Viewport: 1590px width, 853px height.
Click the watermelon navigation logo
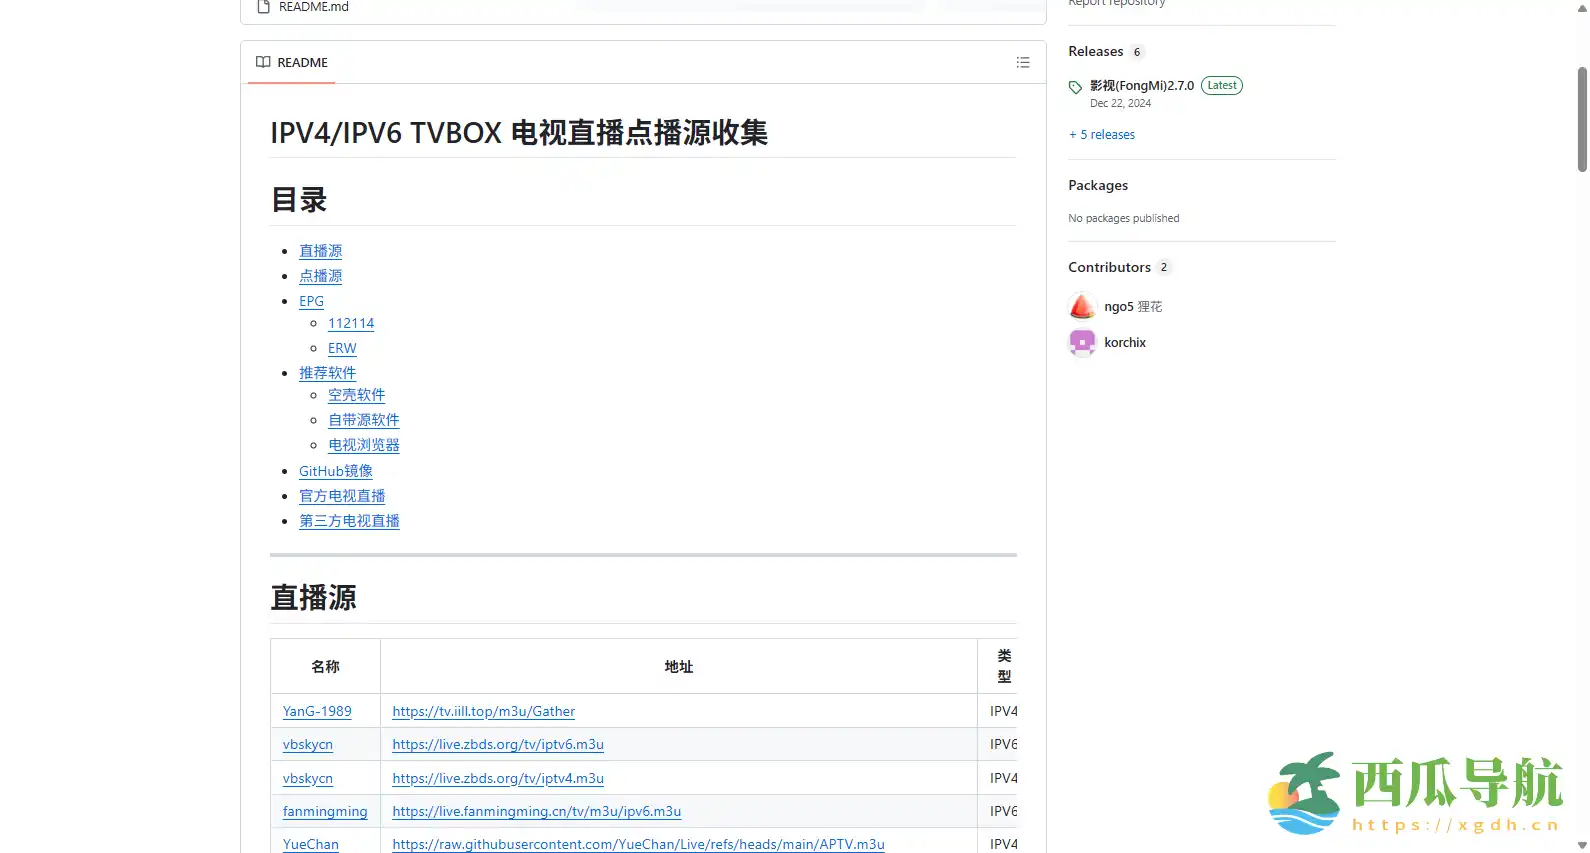click(x=1304, y=794)
